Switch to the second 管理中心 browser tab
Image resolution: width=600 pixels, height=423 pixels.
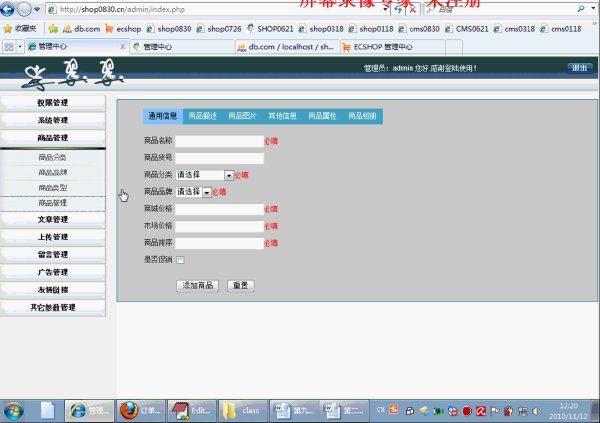(x=182, y=47)
